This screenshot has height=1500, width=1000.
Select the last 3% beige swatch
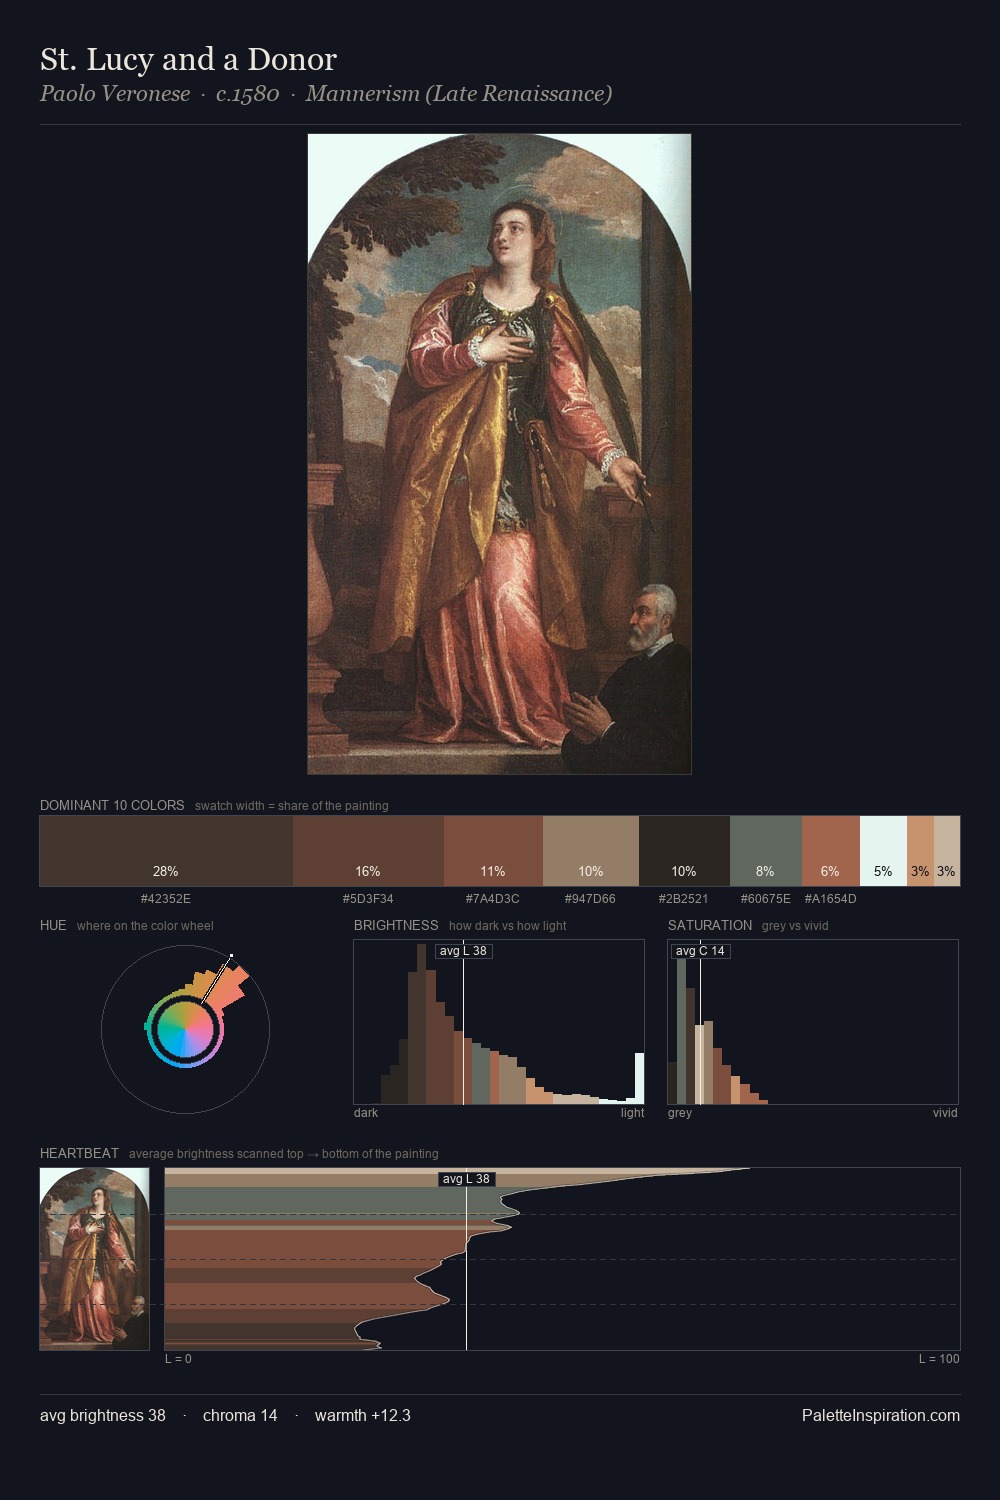[x=947, y=851]
